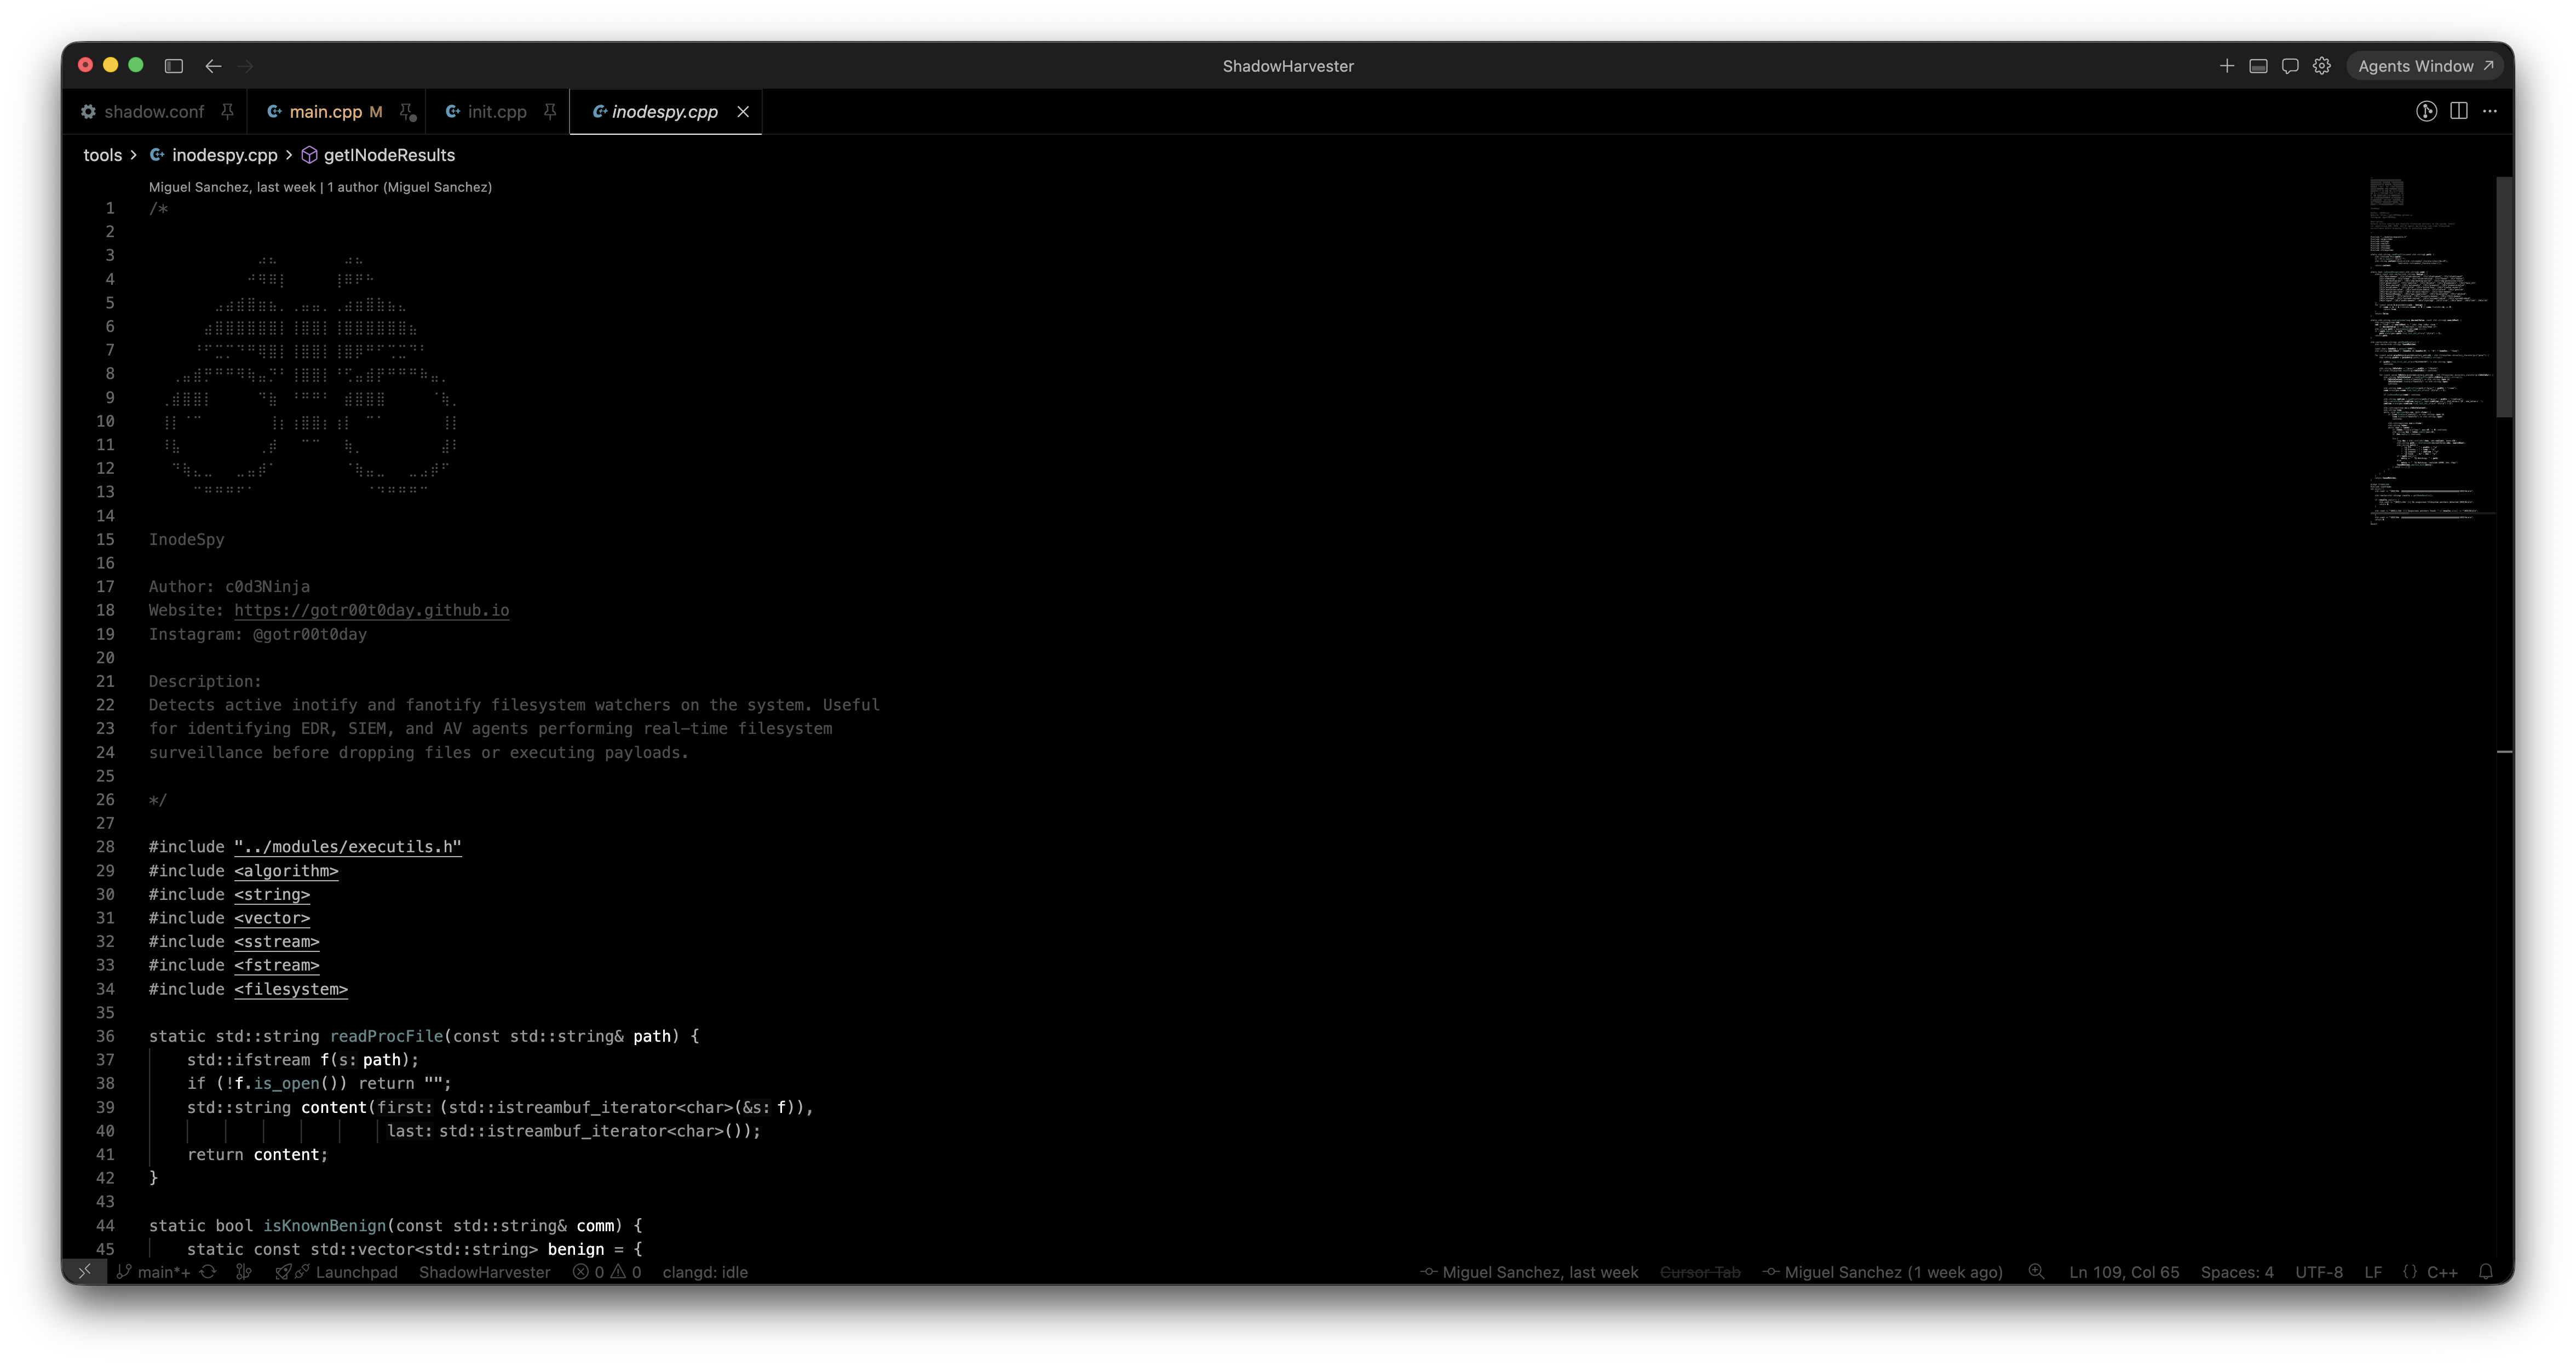
Task: Open the editor more actions menu
Action: pyautogui.click(x=2490, y=111)
